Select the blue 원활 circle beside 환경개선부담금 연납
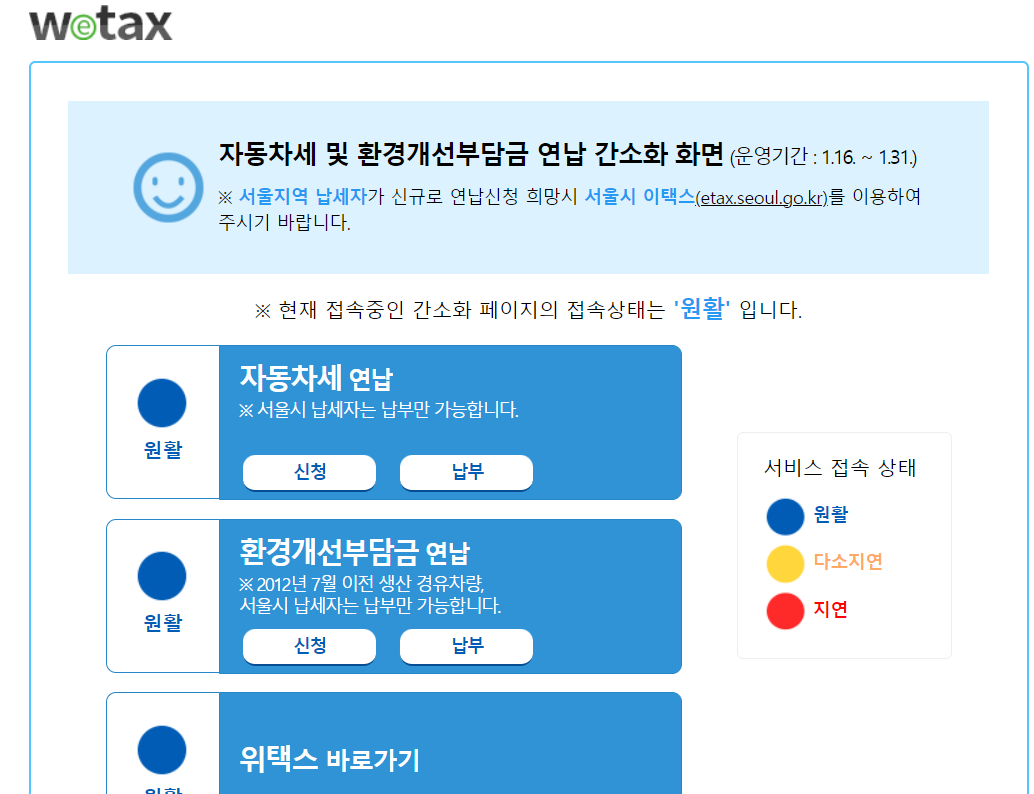 click(161, 575)
